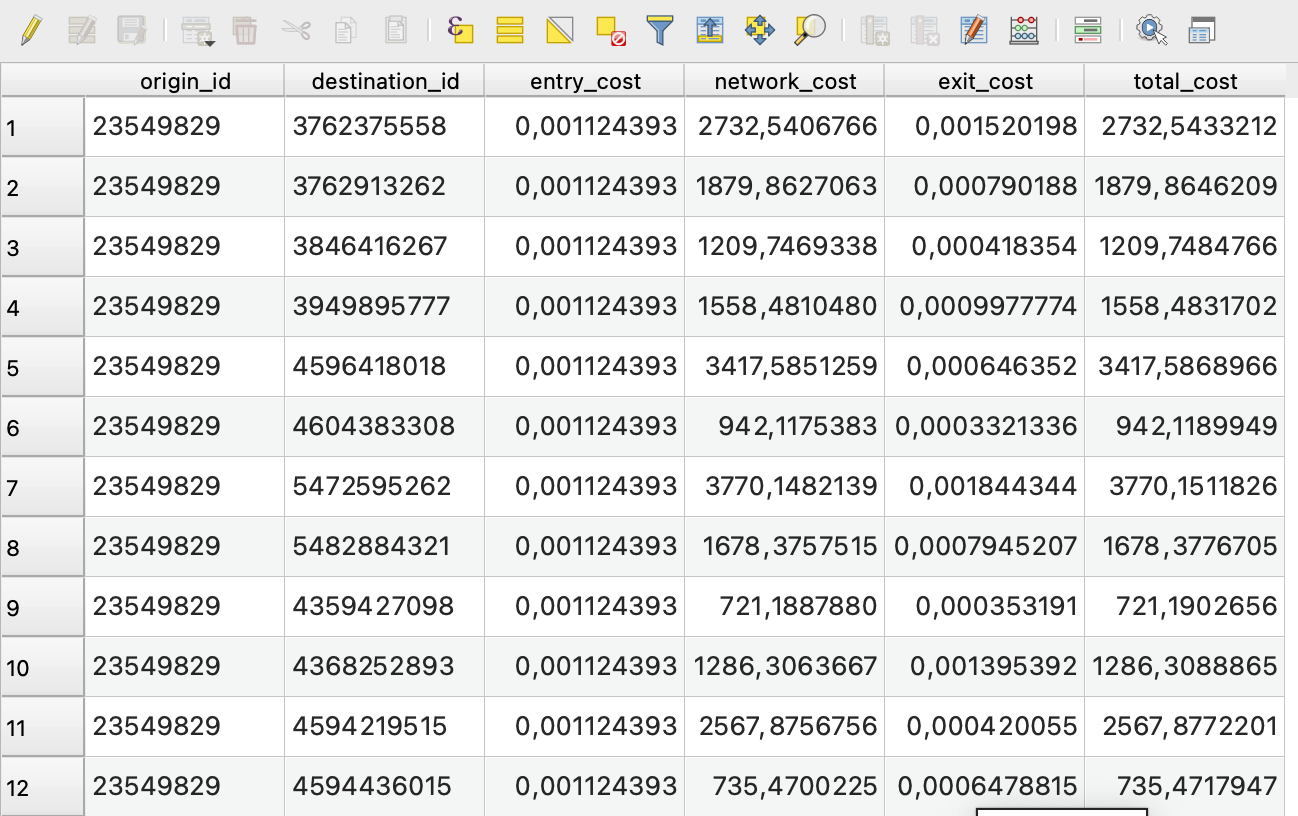Viewport: 1298px width, 816px height.
Task: Invert the feature selection
Action: 560,31
